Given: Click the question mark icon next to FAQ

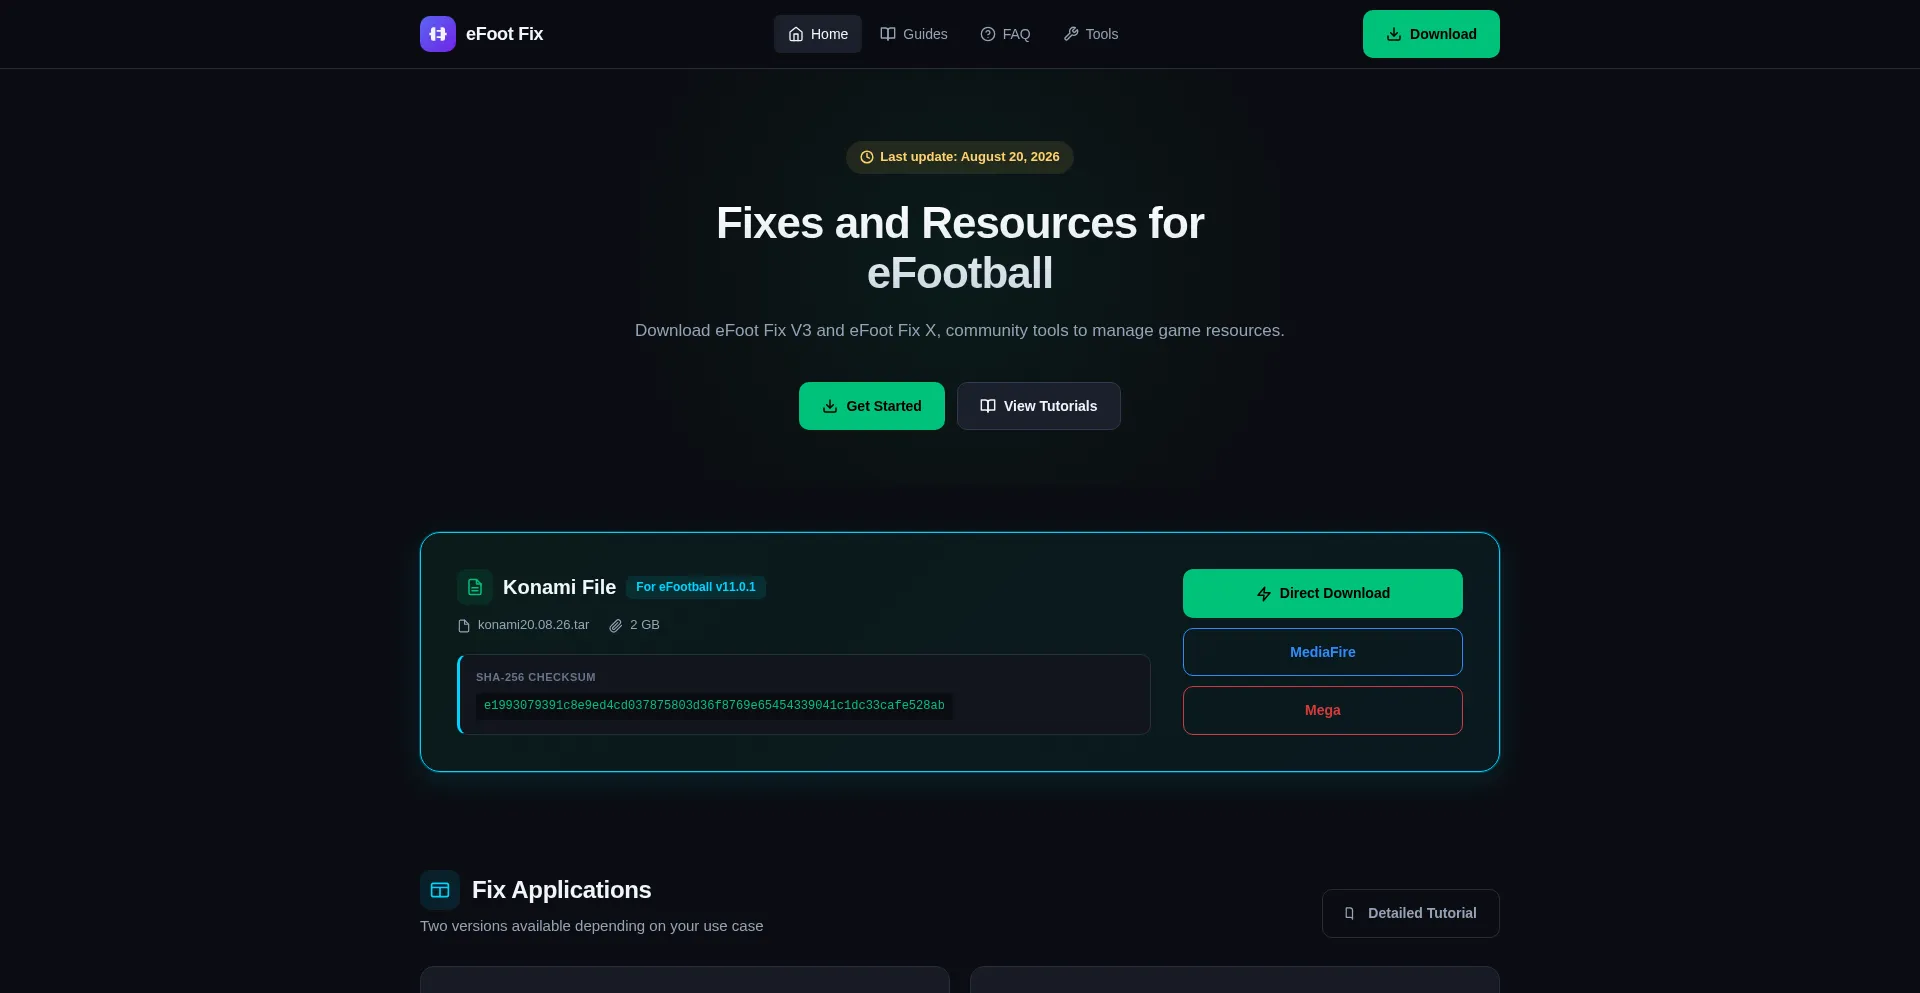Looking at the screenshot, I should pyautogui.click(x=988, y=34).
